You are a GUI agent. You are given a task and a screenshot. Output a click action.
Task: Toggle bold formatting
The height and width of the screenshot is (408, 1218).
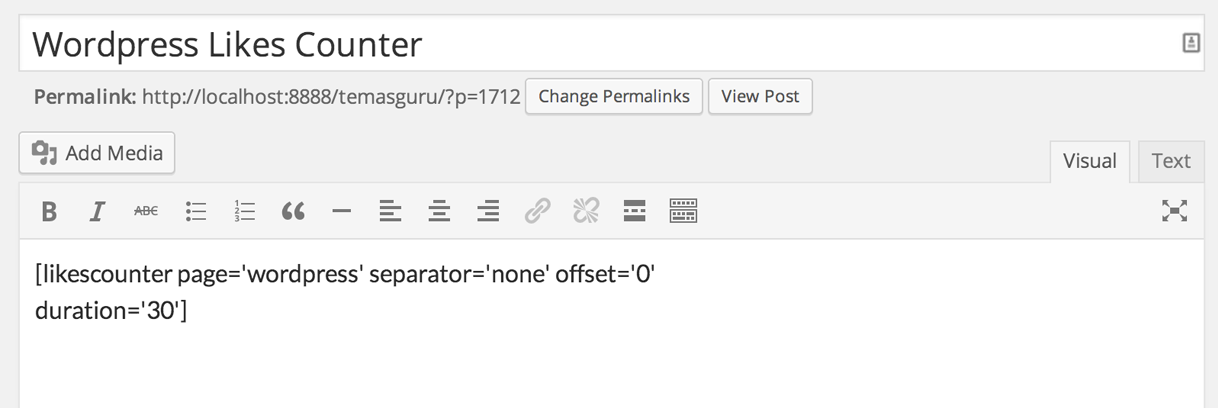coord(48,211)
